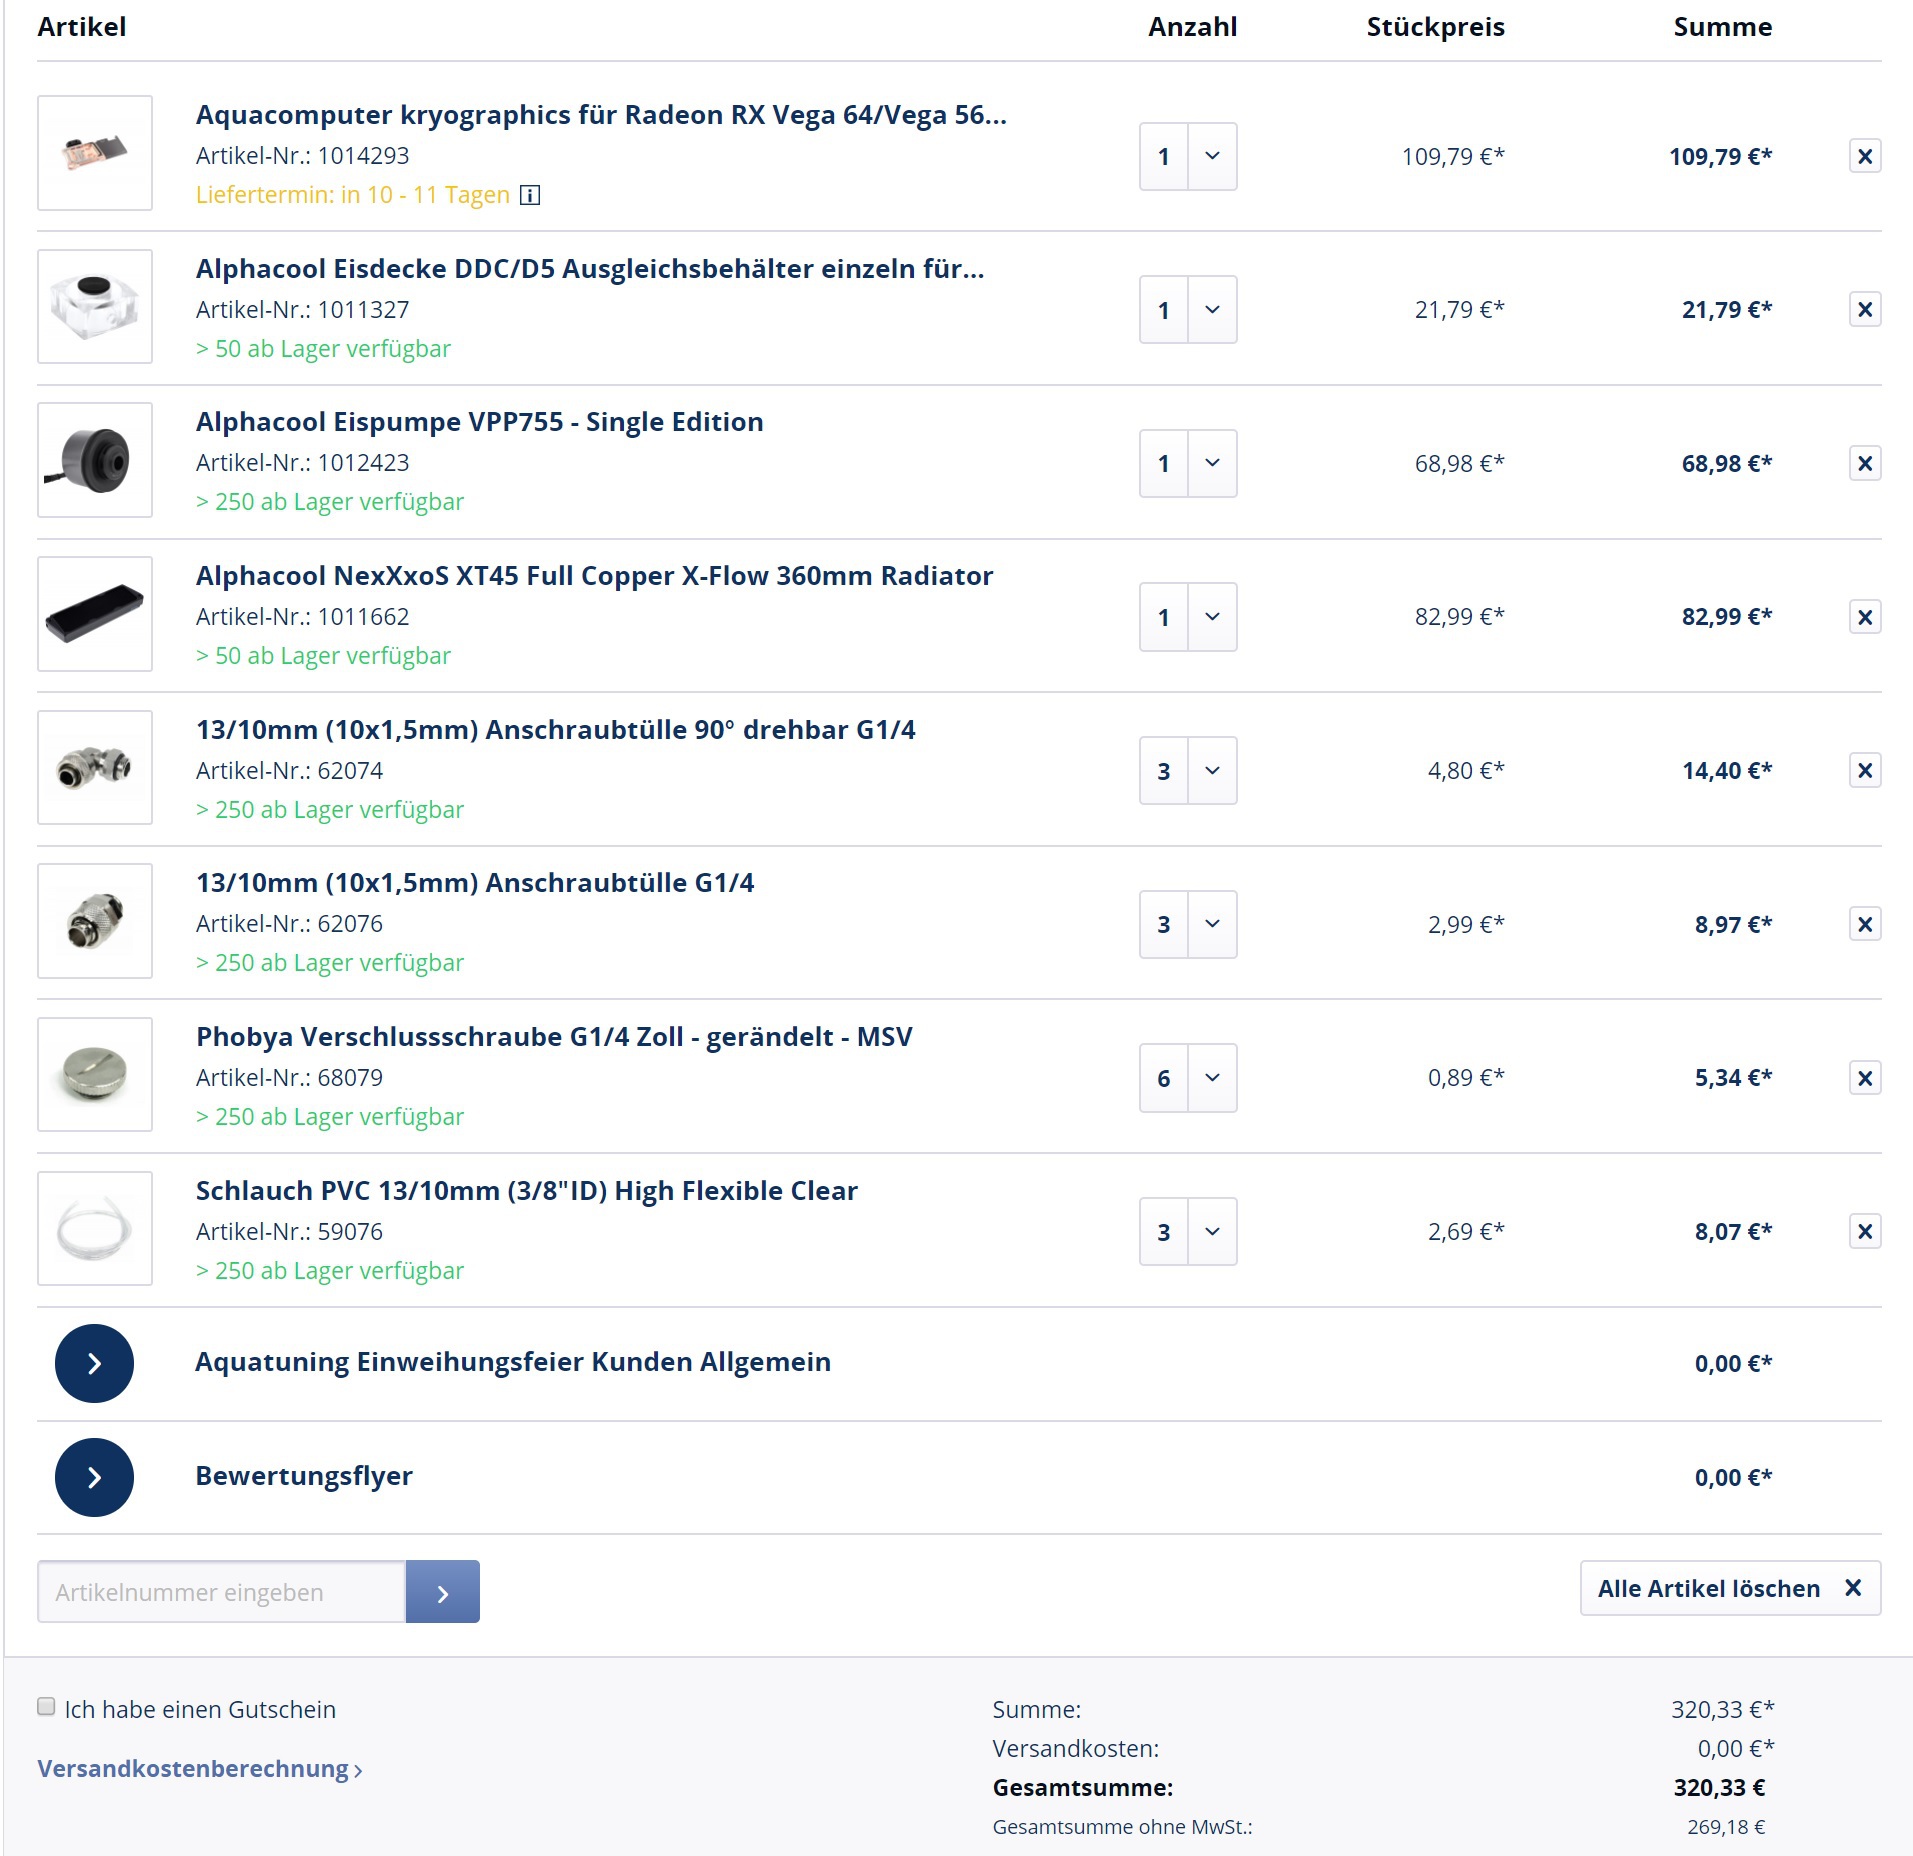Click 'Gesamtsumme ohne MwSt.:' label
Screen dimensions: 1913x1856
[1122, 1827]
